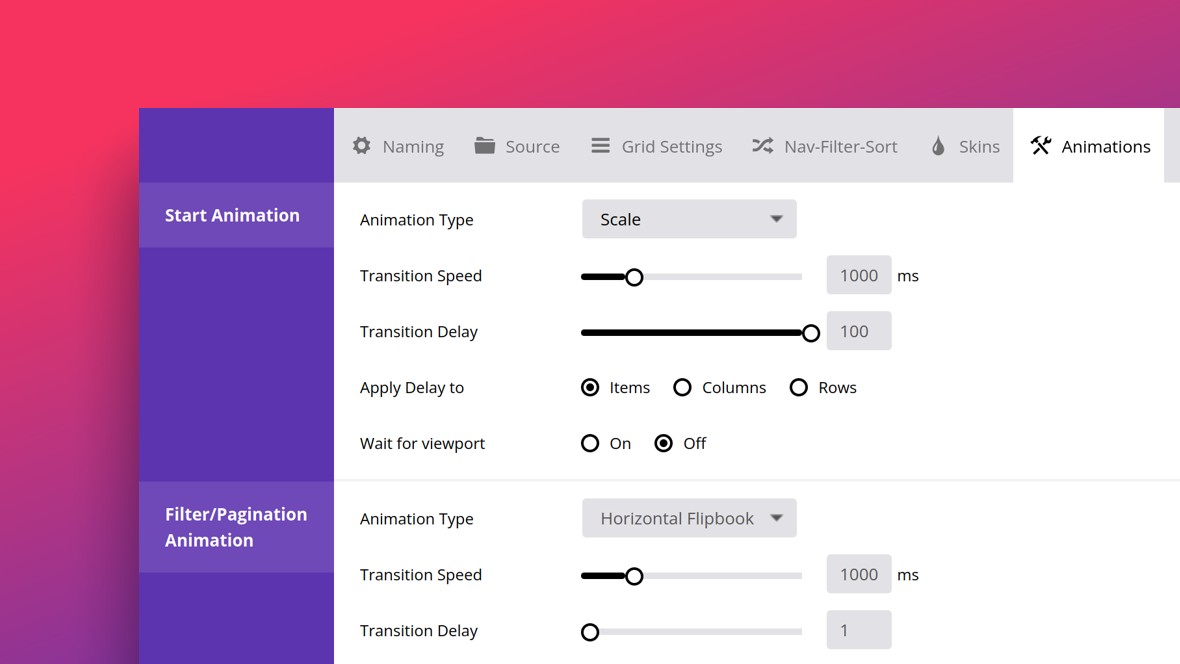Image resolution: width=1180 pixels, height=664 pixels.
Task: Click the gear icon beside Naming
Action: click(361, 145)
